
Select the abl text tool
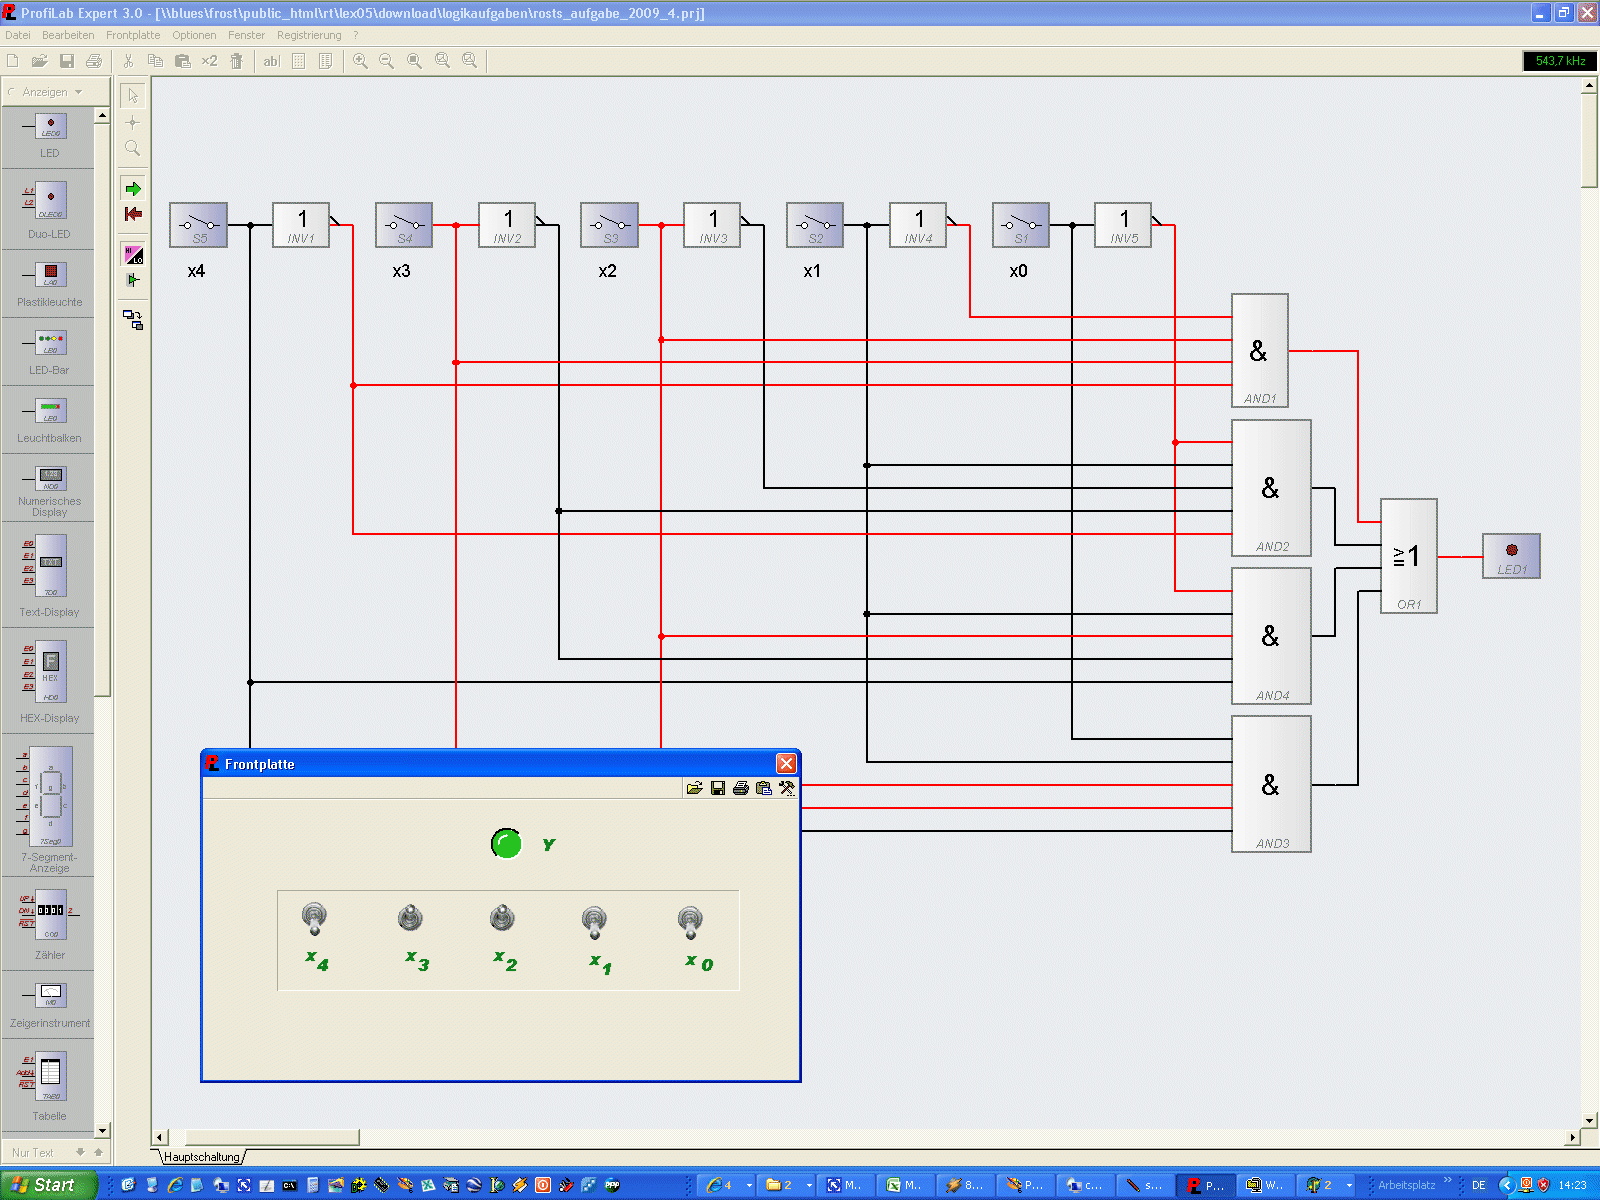click(x=271, y=61)
